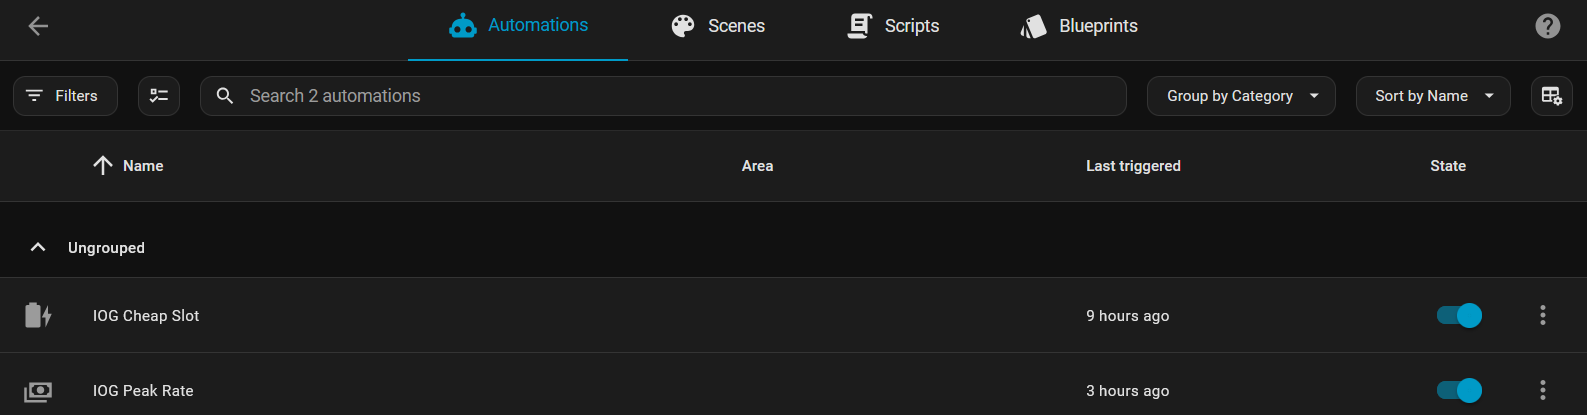Open the Blueprints tab
Viewport: 1587px width, 415px height.
click(x=1079, y=26)
